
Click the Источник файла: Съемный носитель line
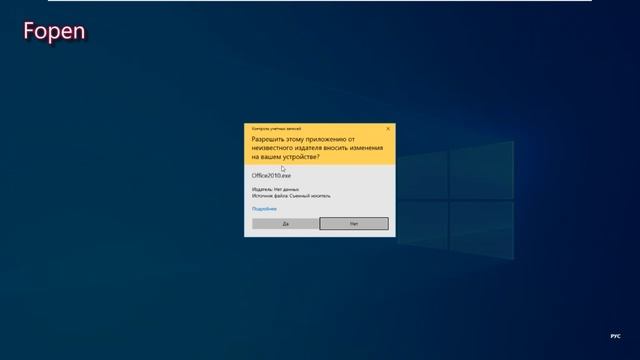(291, 196)
